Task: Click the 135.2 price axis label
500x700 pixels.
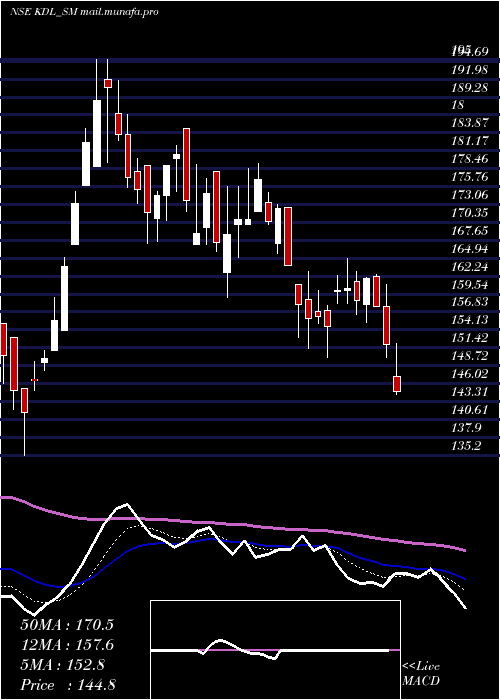Action: click(x=467, y=446)
